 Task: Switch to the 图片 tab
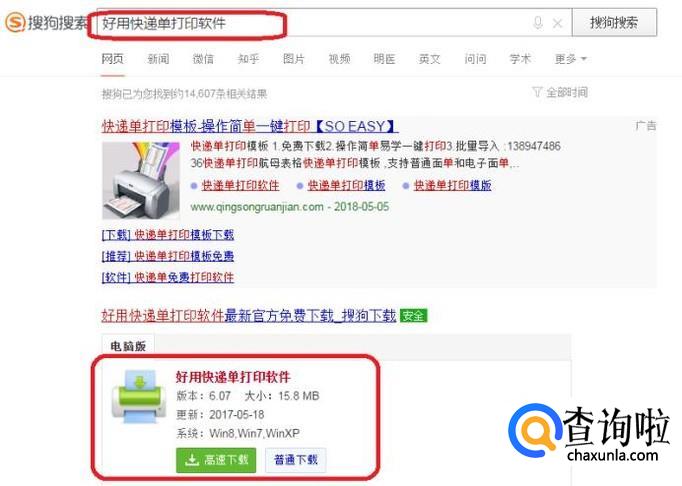coord(294,59)
